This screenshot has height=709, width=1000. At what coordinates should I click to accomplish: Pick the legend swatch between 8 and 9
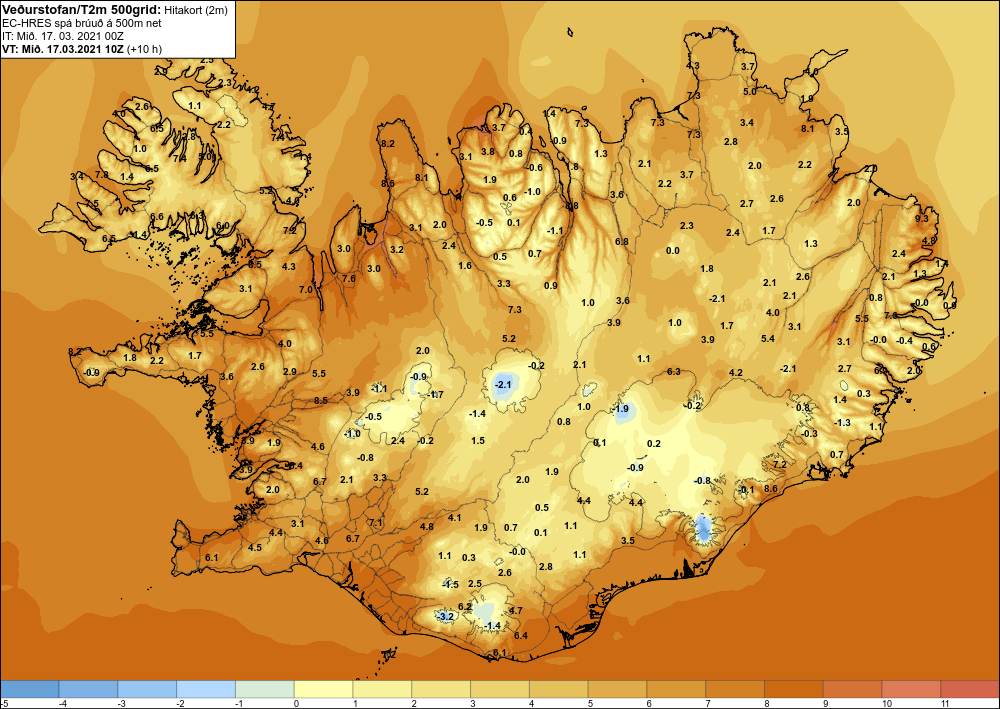(794, 689)
